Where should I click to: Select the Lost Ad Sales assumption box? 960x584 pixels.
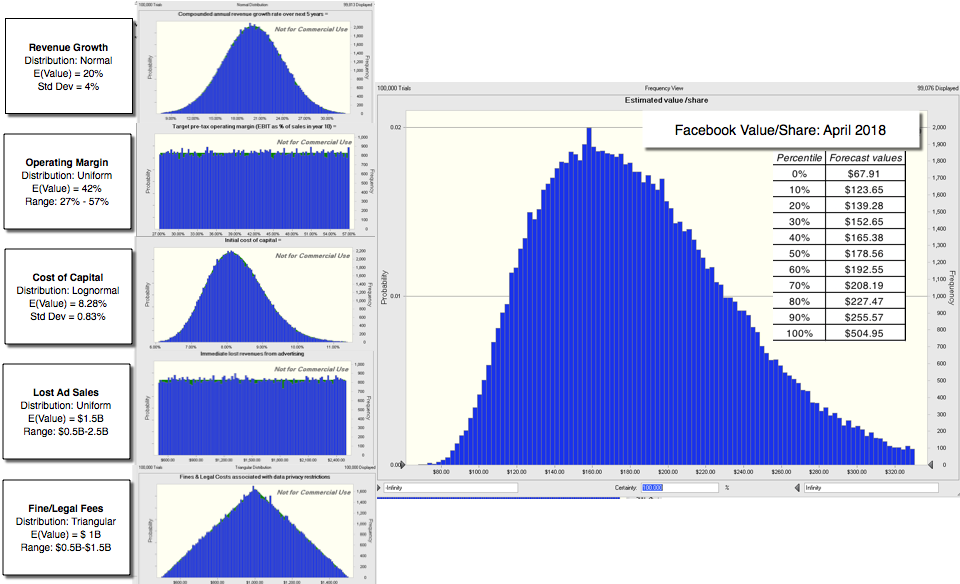tap(66, 411)
